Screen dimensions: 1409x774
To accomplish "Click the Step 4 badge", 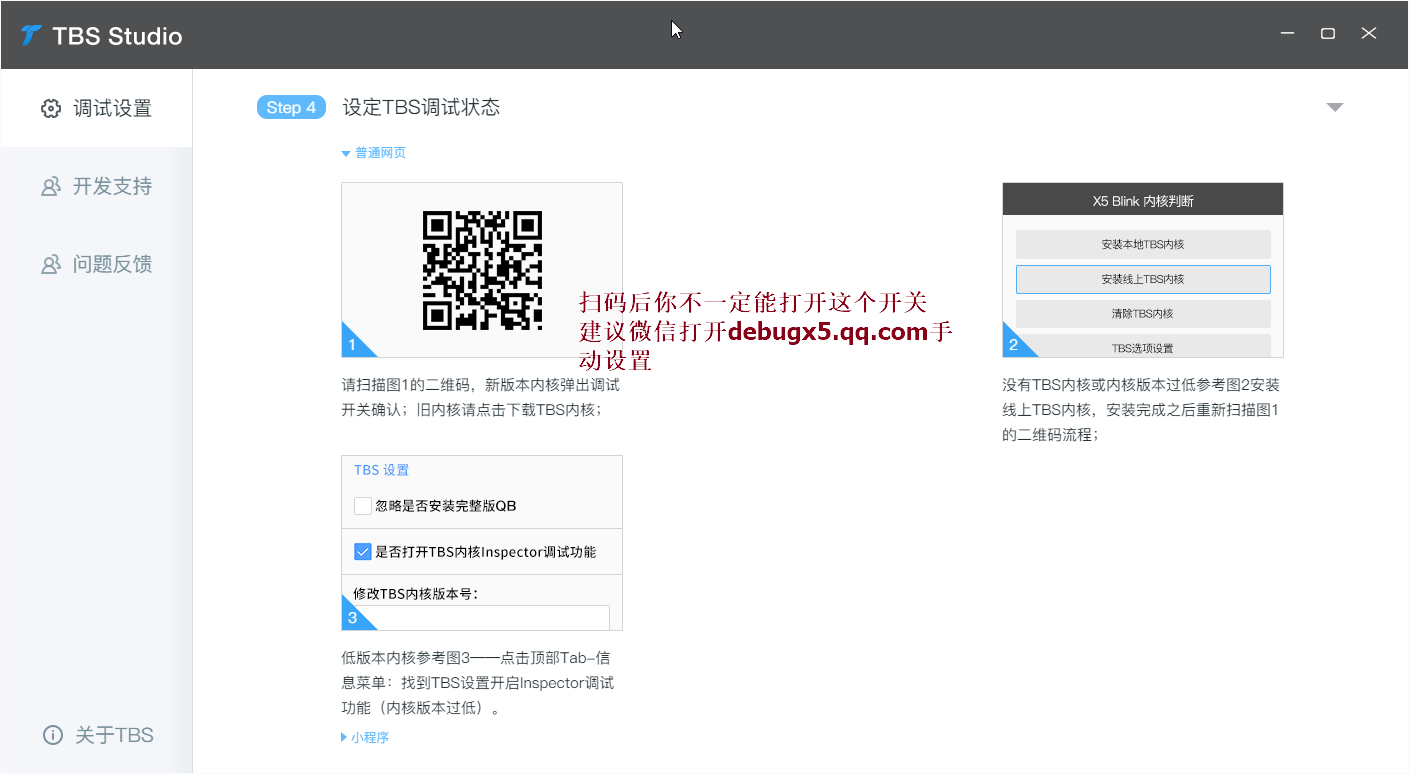I will [x=291, y=107].
